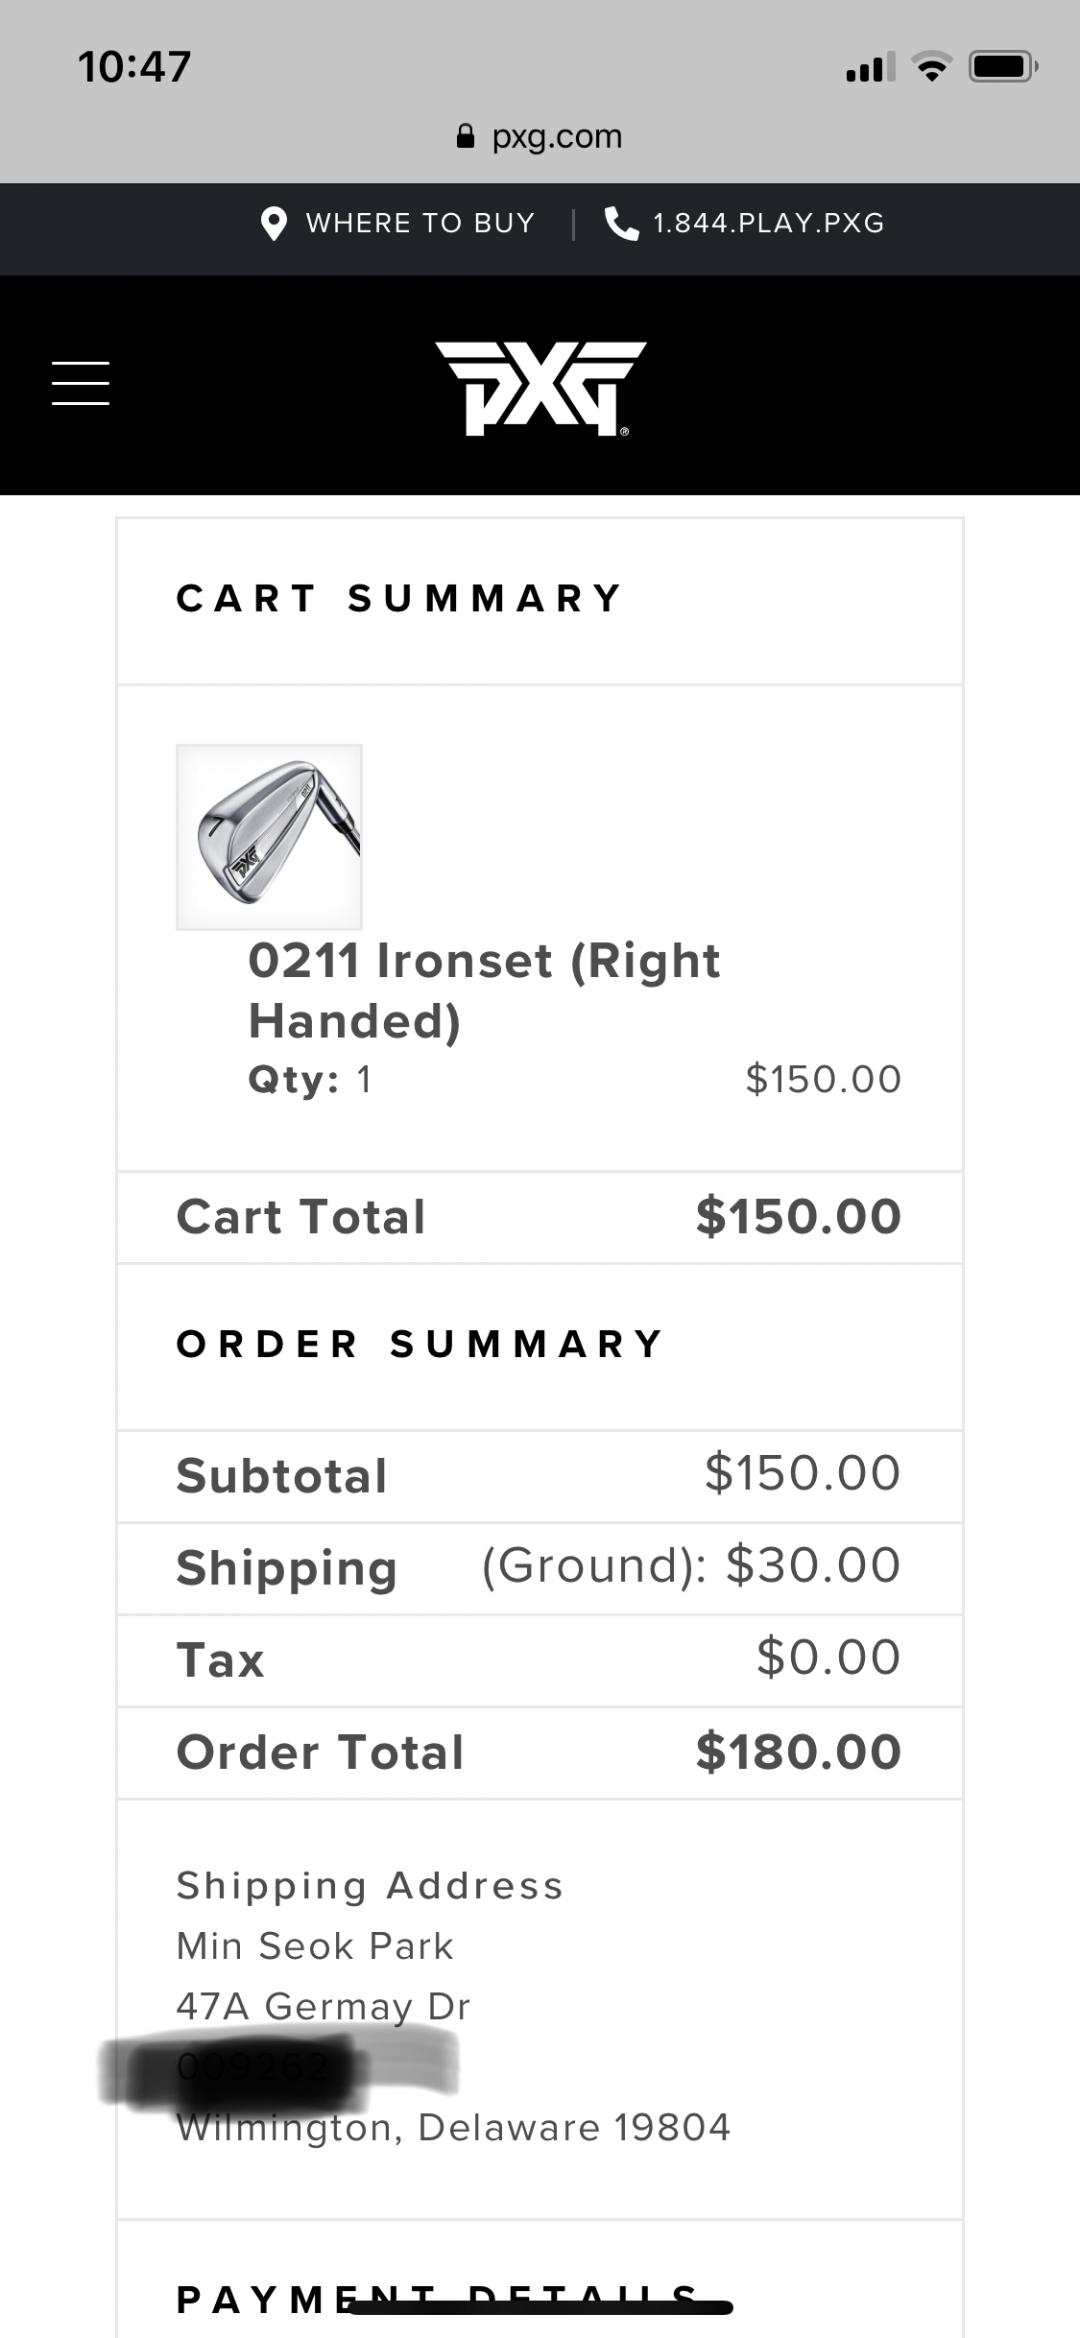The image size is (1080, 2338).
Task: Tap the phone handset icon
Action: coord(621,224)
